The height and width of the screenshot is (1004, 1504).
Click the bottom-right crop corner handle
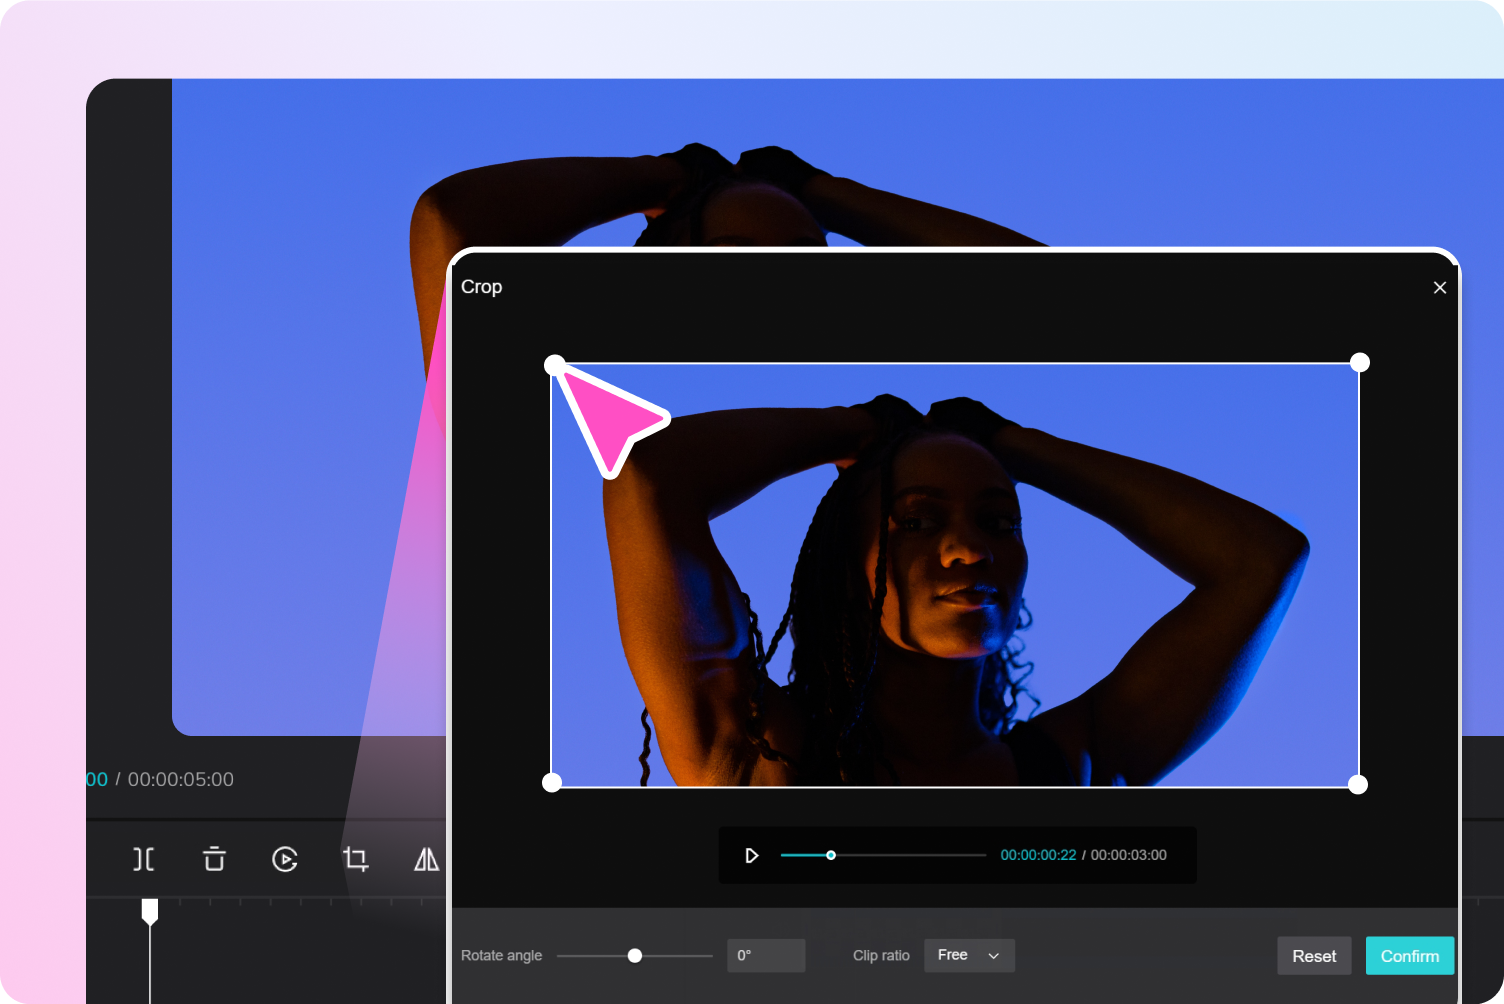(1358, 785)
